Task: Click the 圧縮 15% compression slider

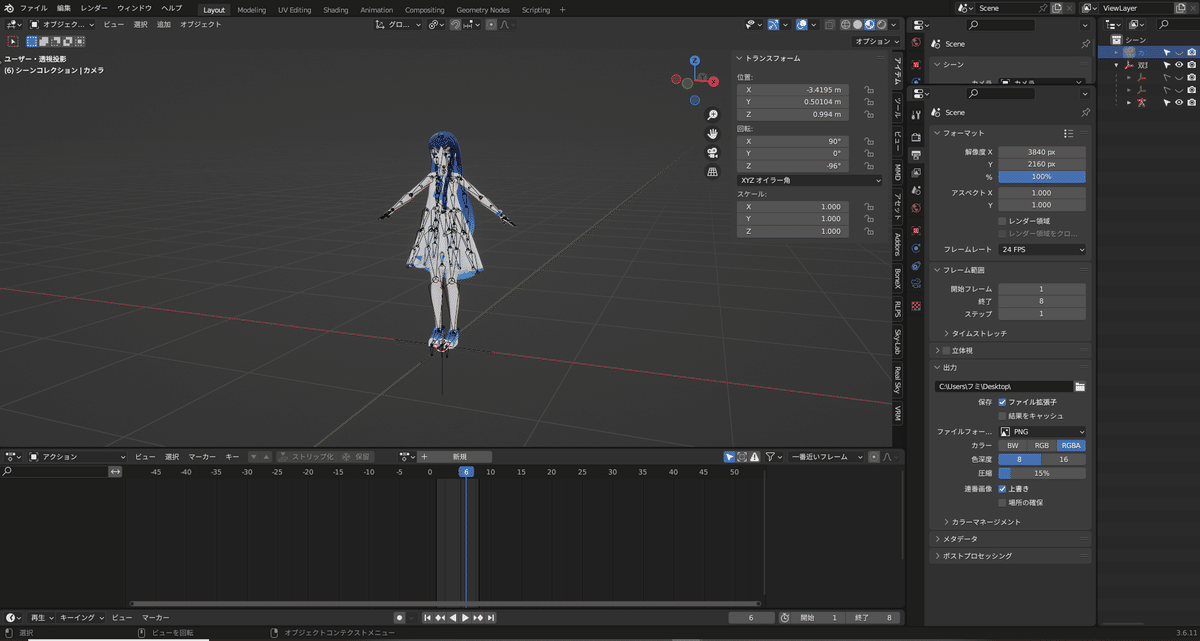Action: [x=1042, y=473]
